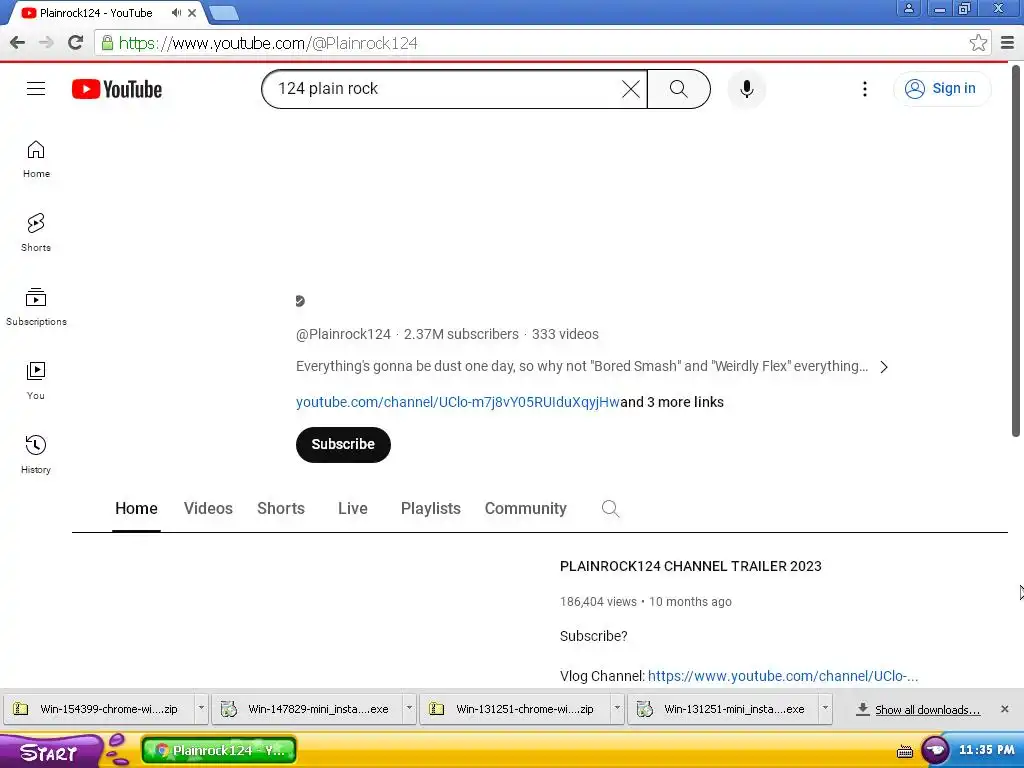The height and width of the screenshot is (768, 1024).
Task: Search the channel with the magnifier icon
Action: (x=610, y=508)
